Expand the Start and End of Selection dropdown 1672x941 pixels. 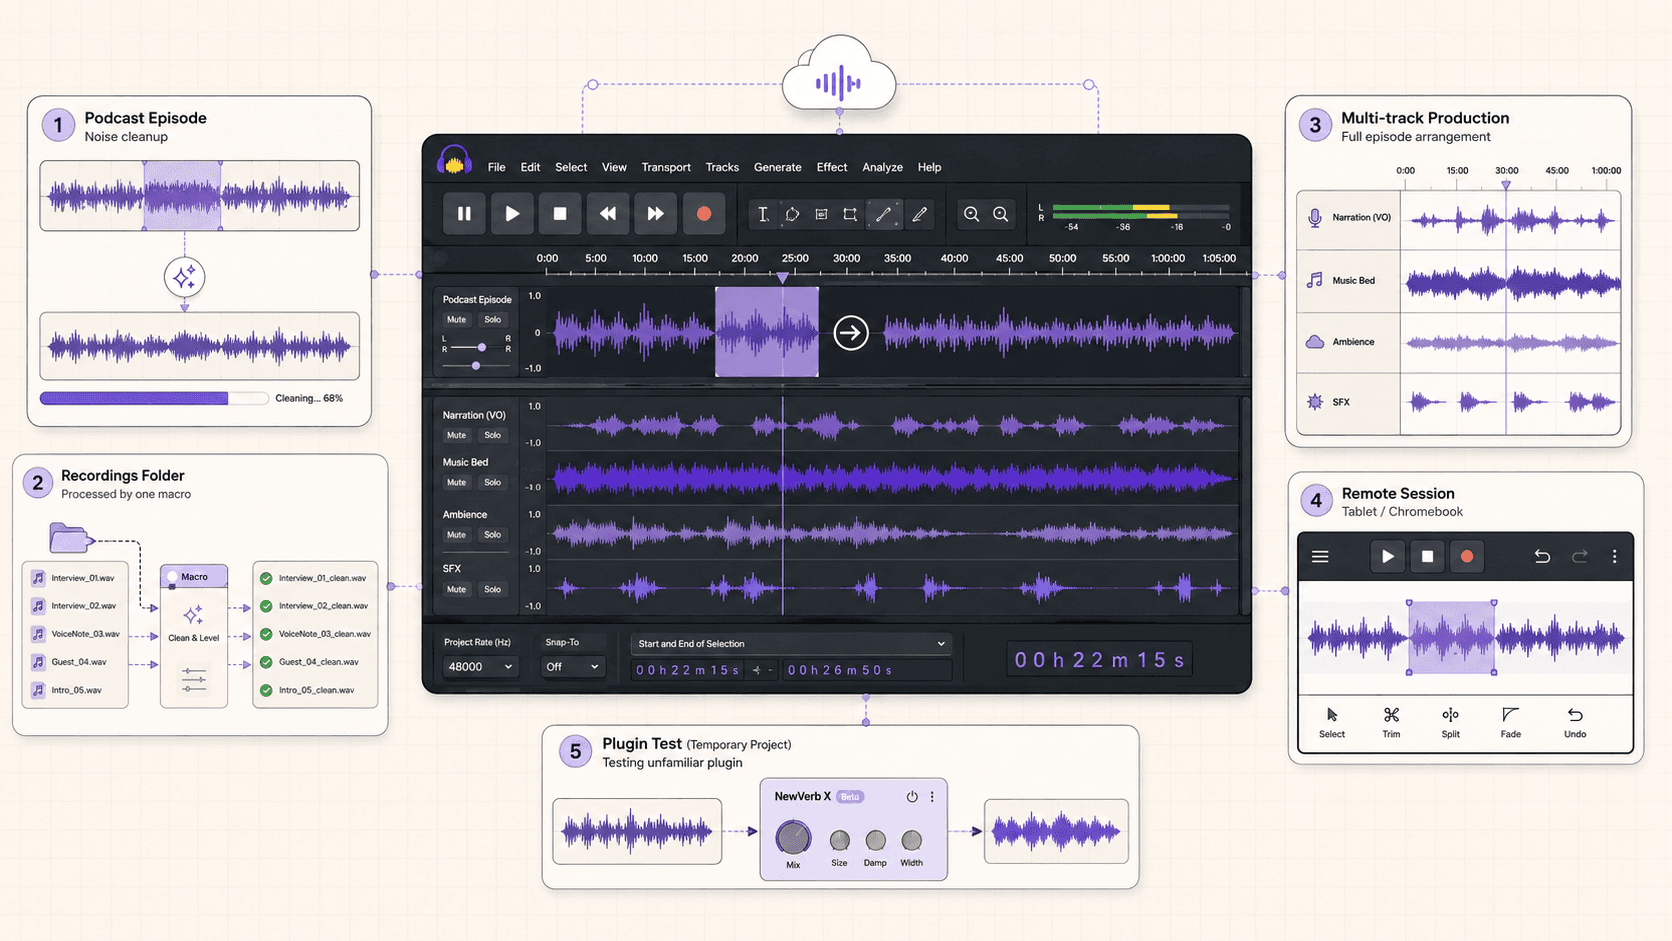[790, 644]
